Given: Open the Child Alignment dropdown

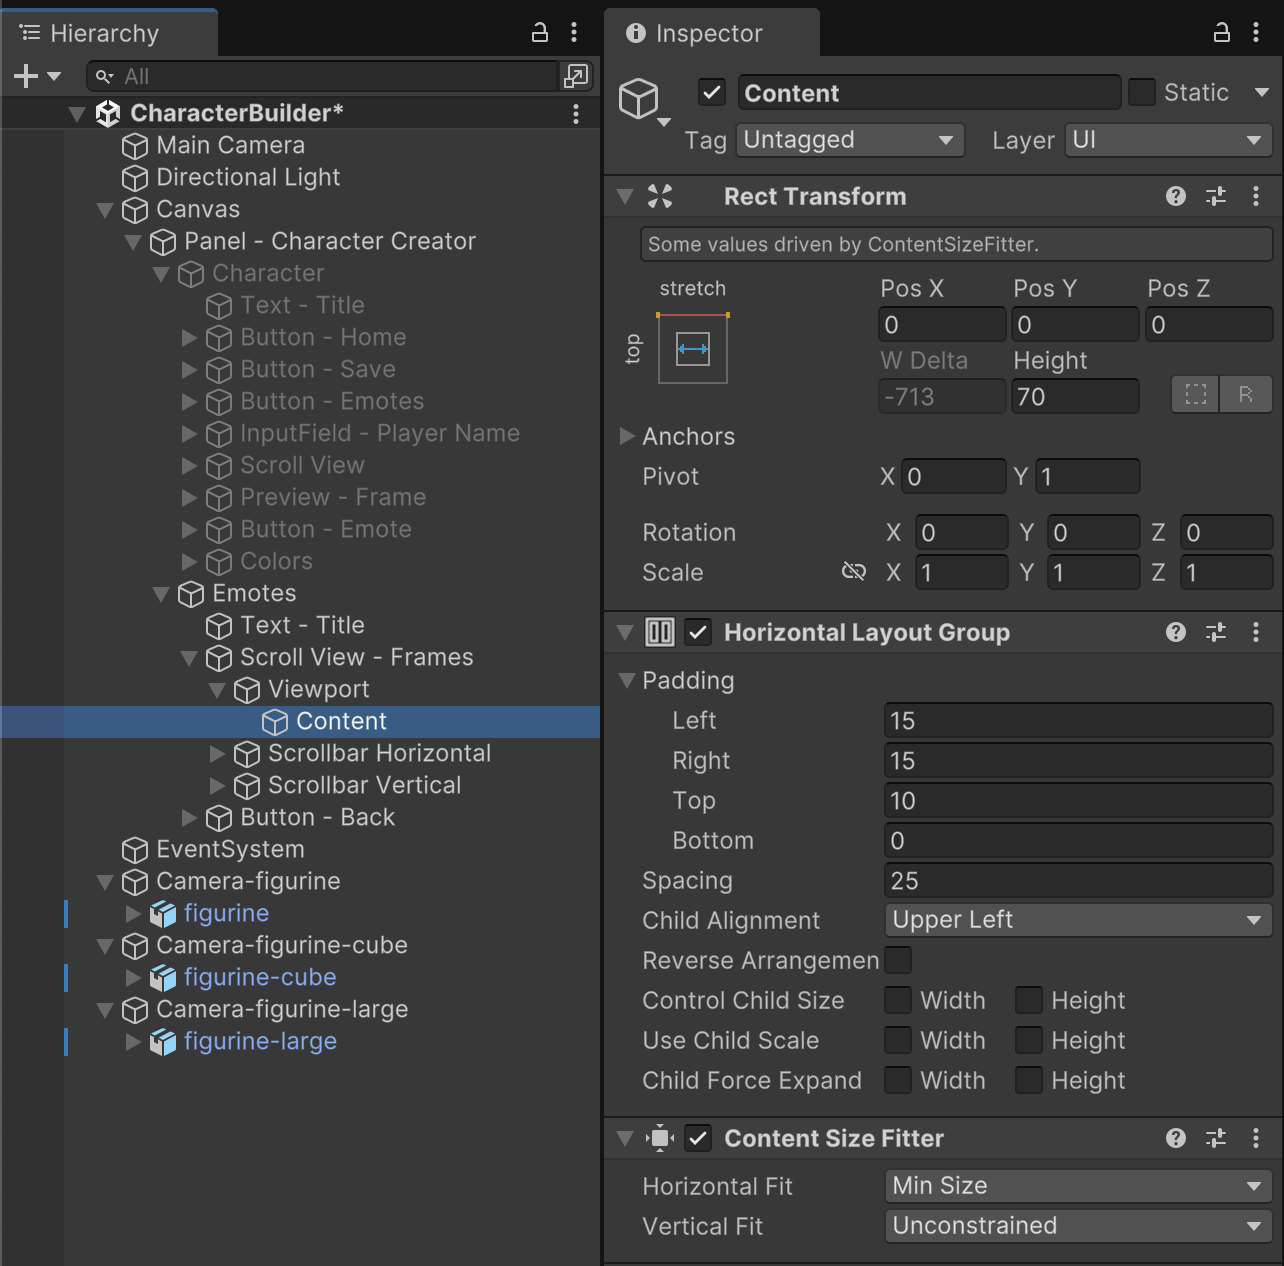Looking at the screenshot, I should tap(1077, 920).
